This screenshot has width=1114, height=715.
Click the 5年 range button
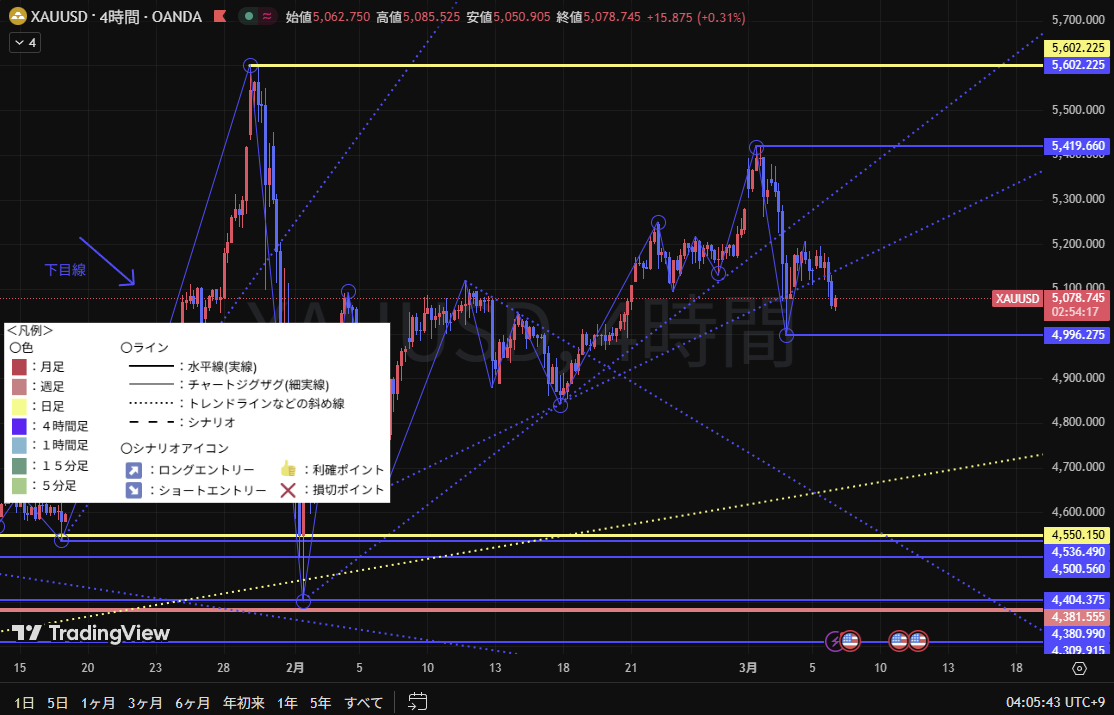[320, 702]
